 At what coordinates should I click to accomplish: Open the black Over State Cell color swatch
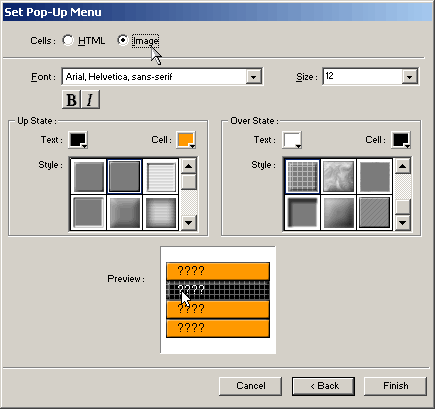[401, 140]
